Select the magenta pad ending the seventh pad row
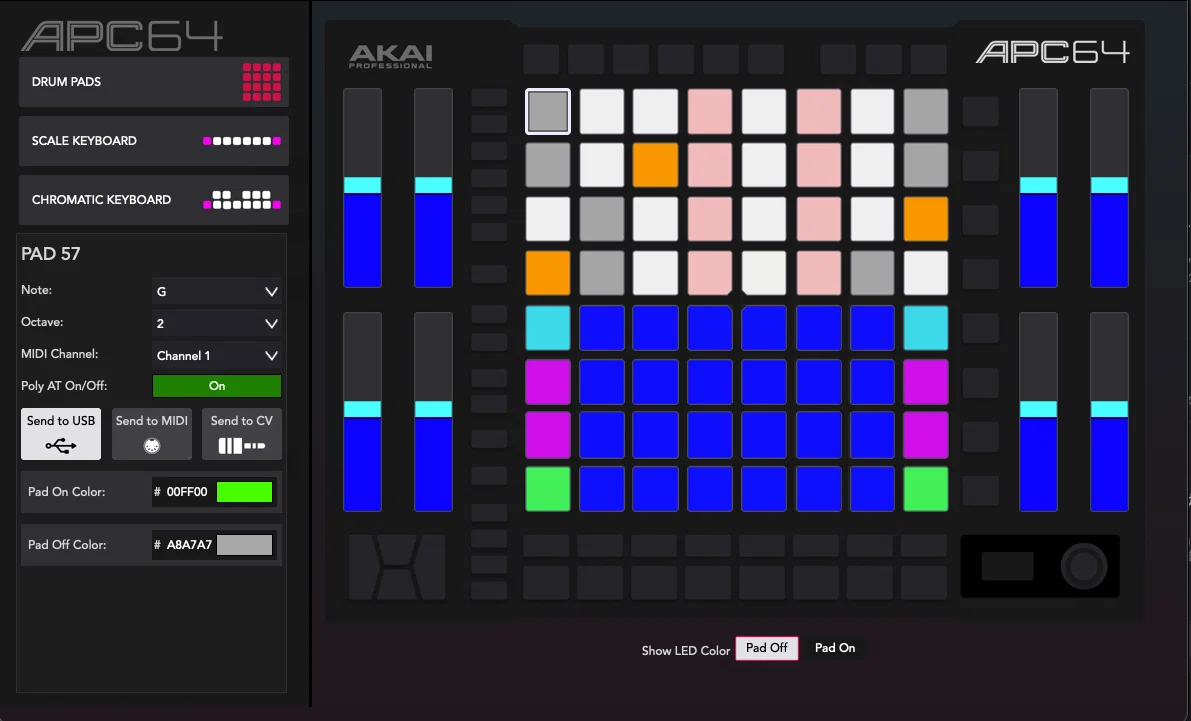Viewport: 1191px width, 721px height. pos(926,435)
